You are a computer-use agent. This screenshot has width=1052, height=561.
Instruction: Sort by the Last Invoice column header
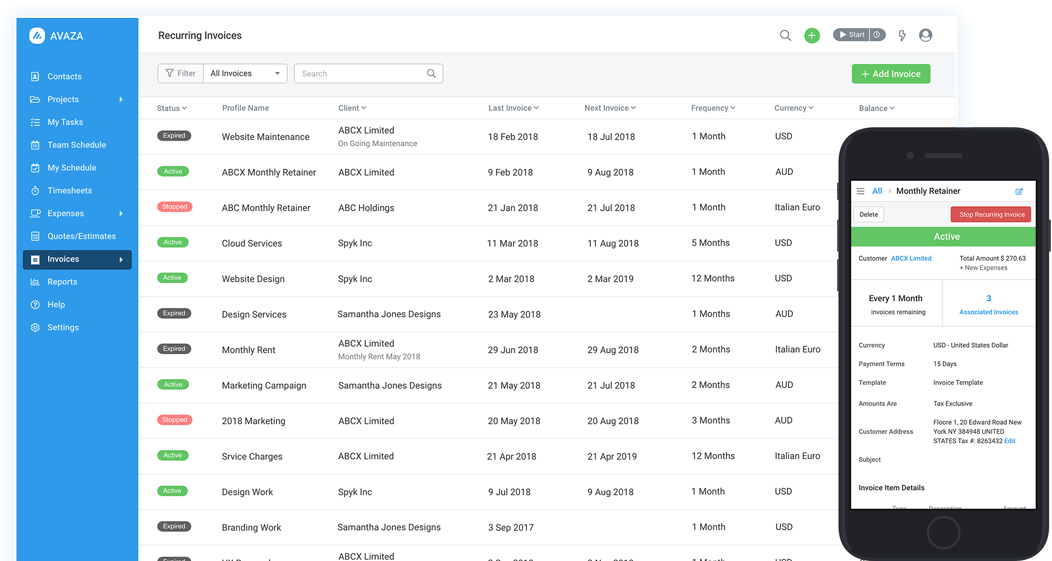pyautogui.click(x=513, y=108)
